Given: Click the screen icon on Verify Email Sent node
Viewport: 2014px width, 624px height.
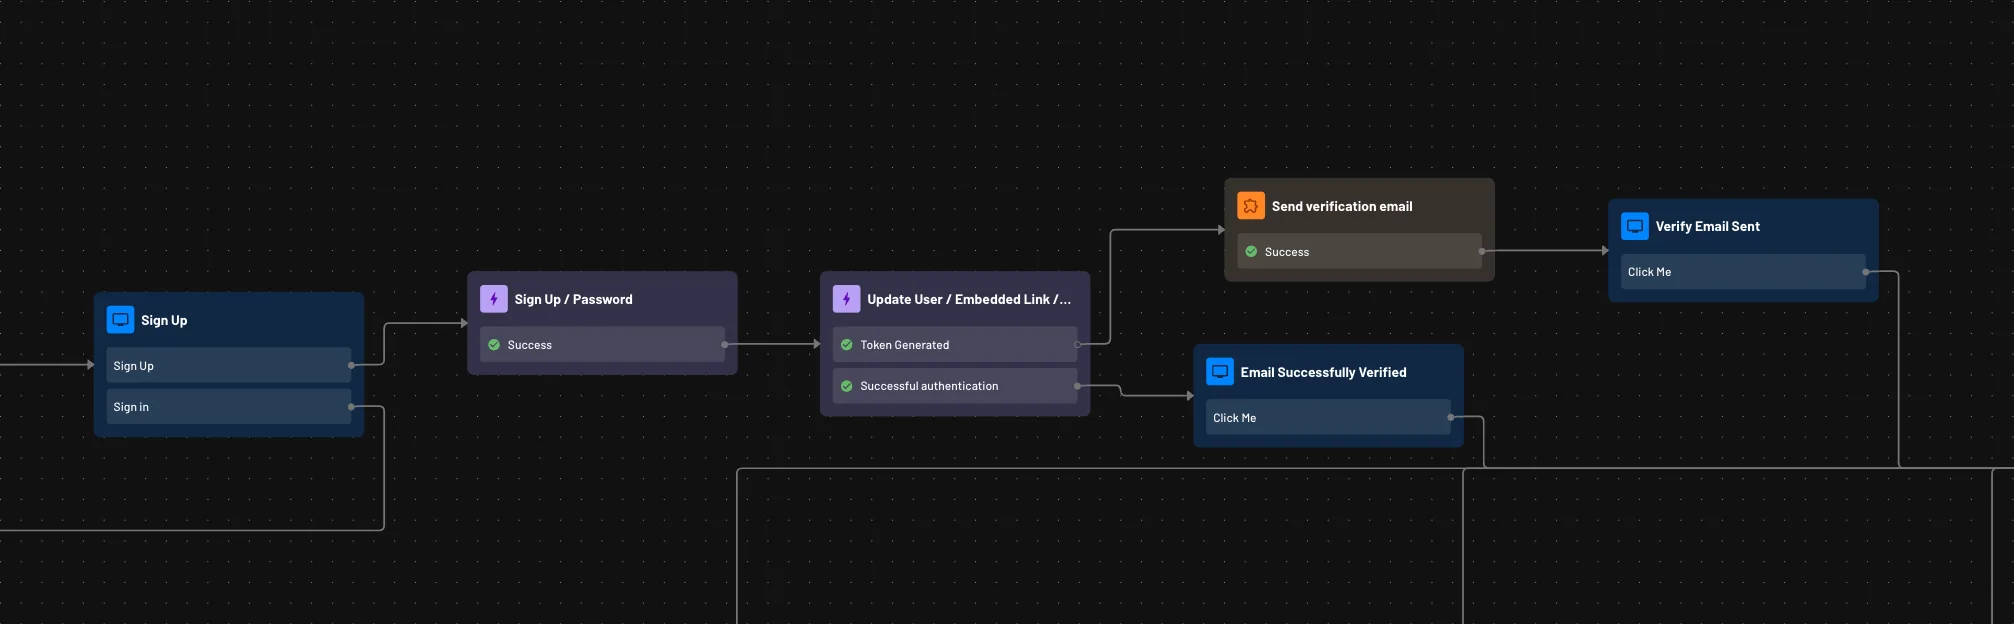Looking at the screenshot, I should click(1635, 226).
